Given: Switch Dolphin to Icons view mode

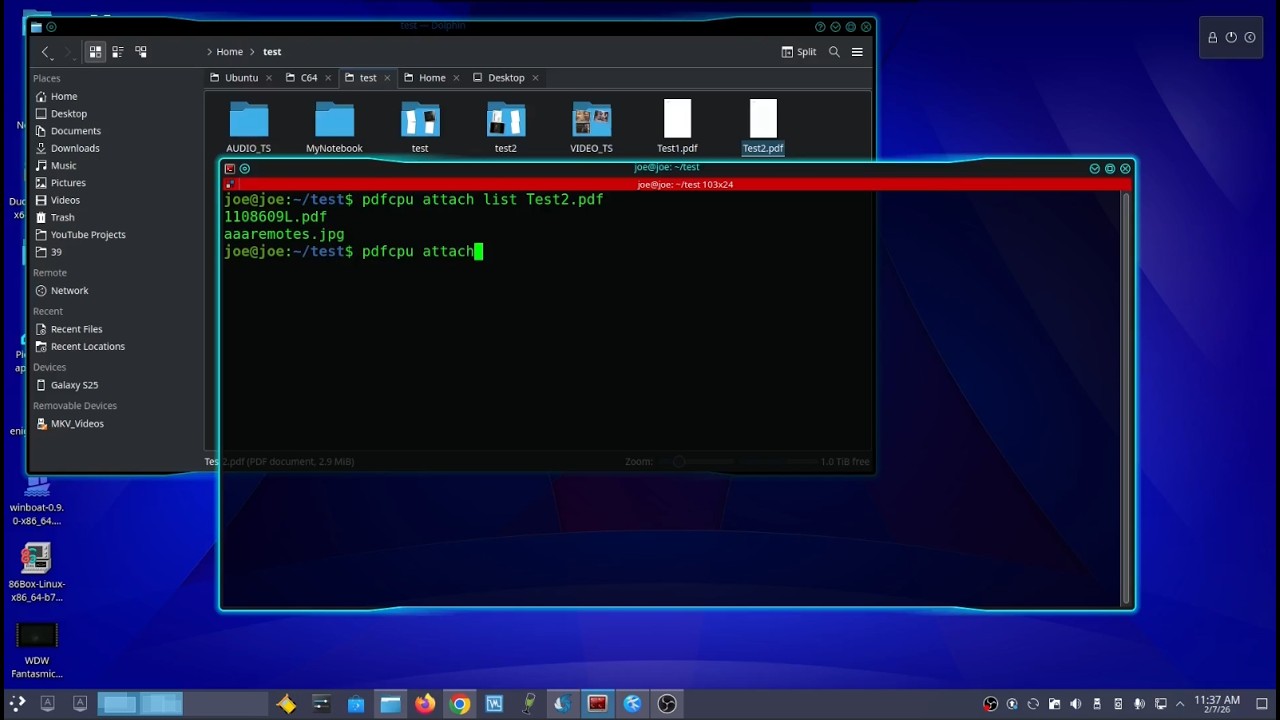Looking at the screenshot, I should click(x=95, y=52).
